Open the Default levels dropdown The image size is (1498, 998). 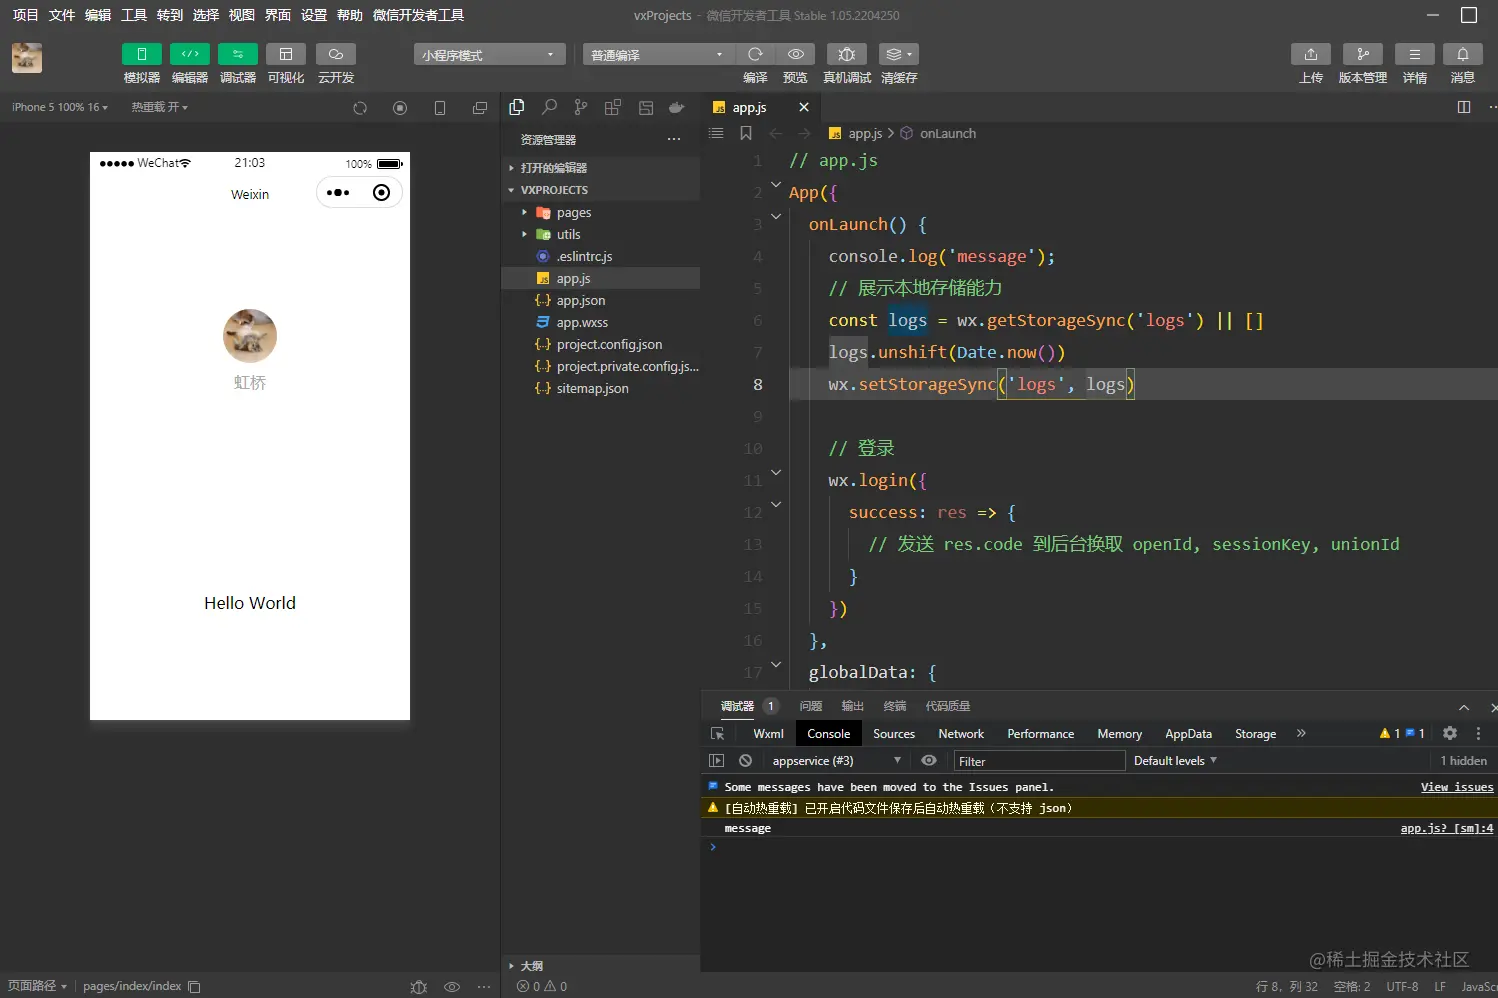(x=1175, y=761)
